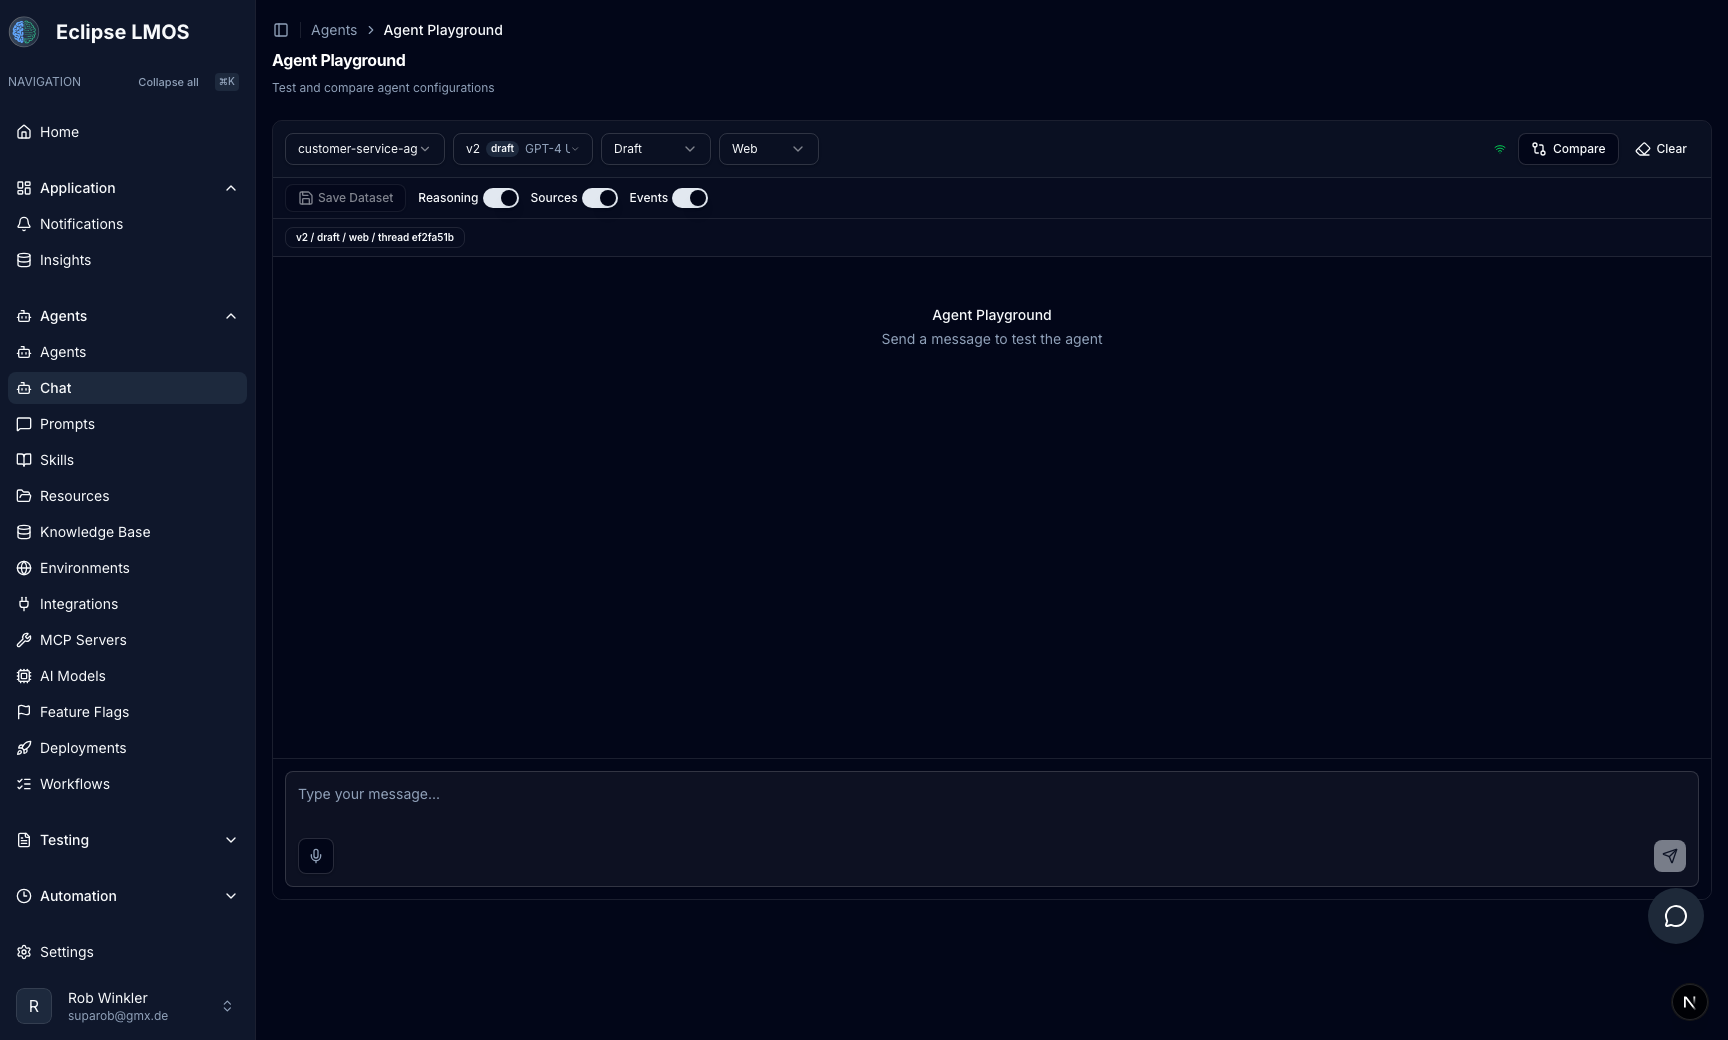
Task: Click Collapse all in navigation header
Action: click(168, 82)
